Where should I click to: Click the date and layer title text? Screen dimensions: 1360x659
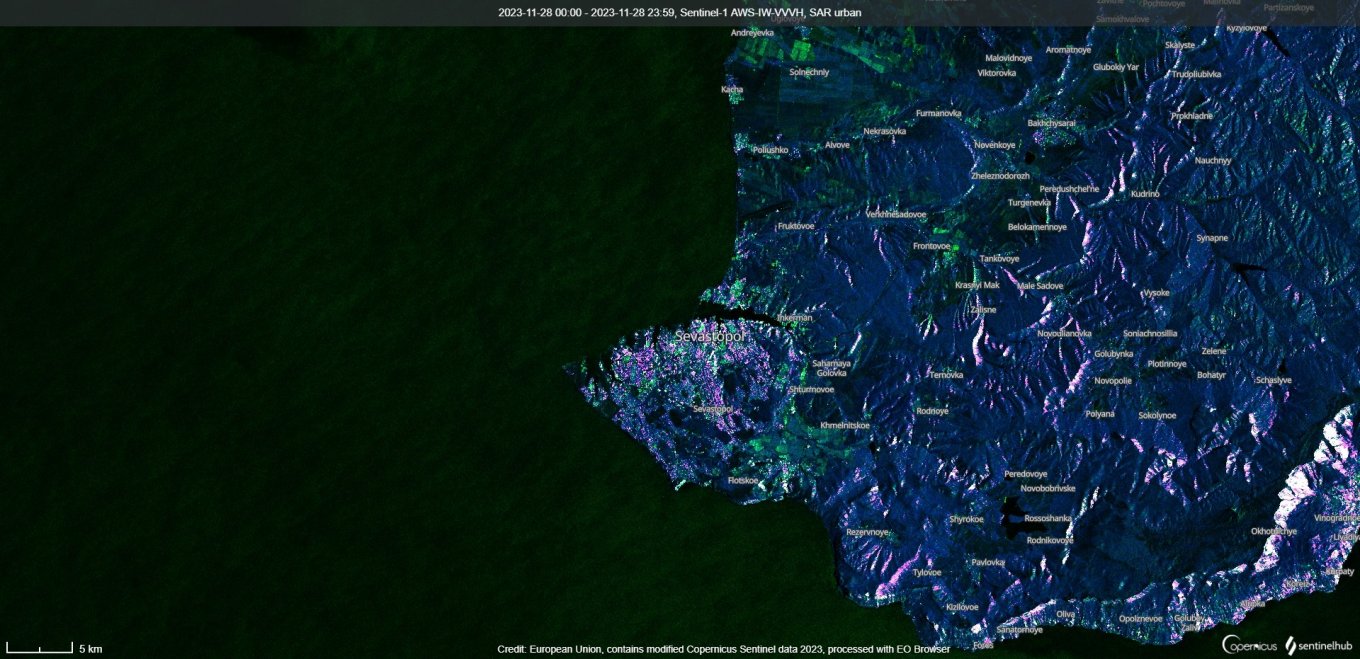(680, 12)
